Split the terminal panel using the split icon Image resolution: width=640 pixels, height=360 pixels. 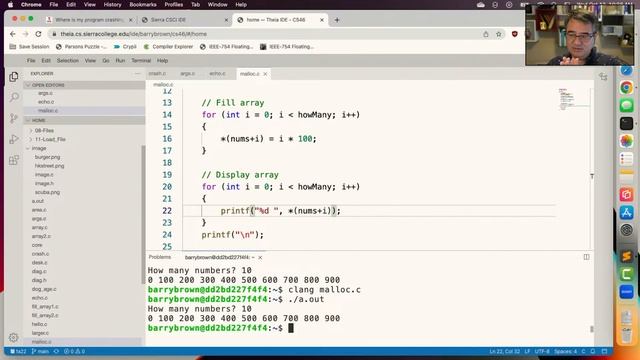(x=587, y=257)
